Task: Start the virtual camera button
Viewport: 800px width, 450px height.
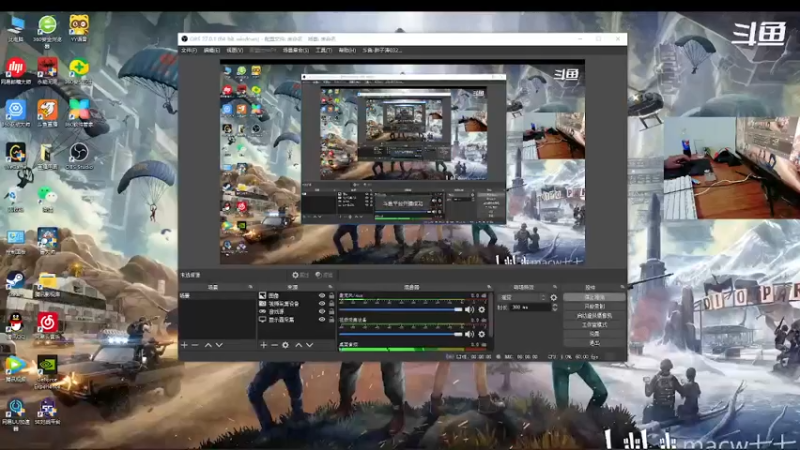Action: tap(594, 315)
